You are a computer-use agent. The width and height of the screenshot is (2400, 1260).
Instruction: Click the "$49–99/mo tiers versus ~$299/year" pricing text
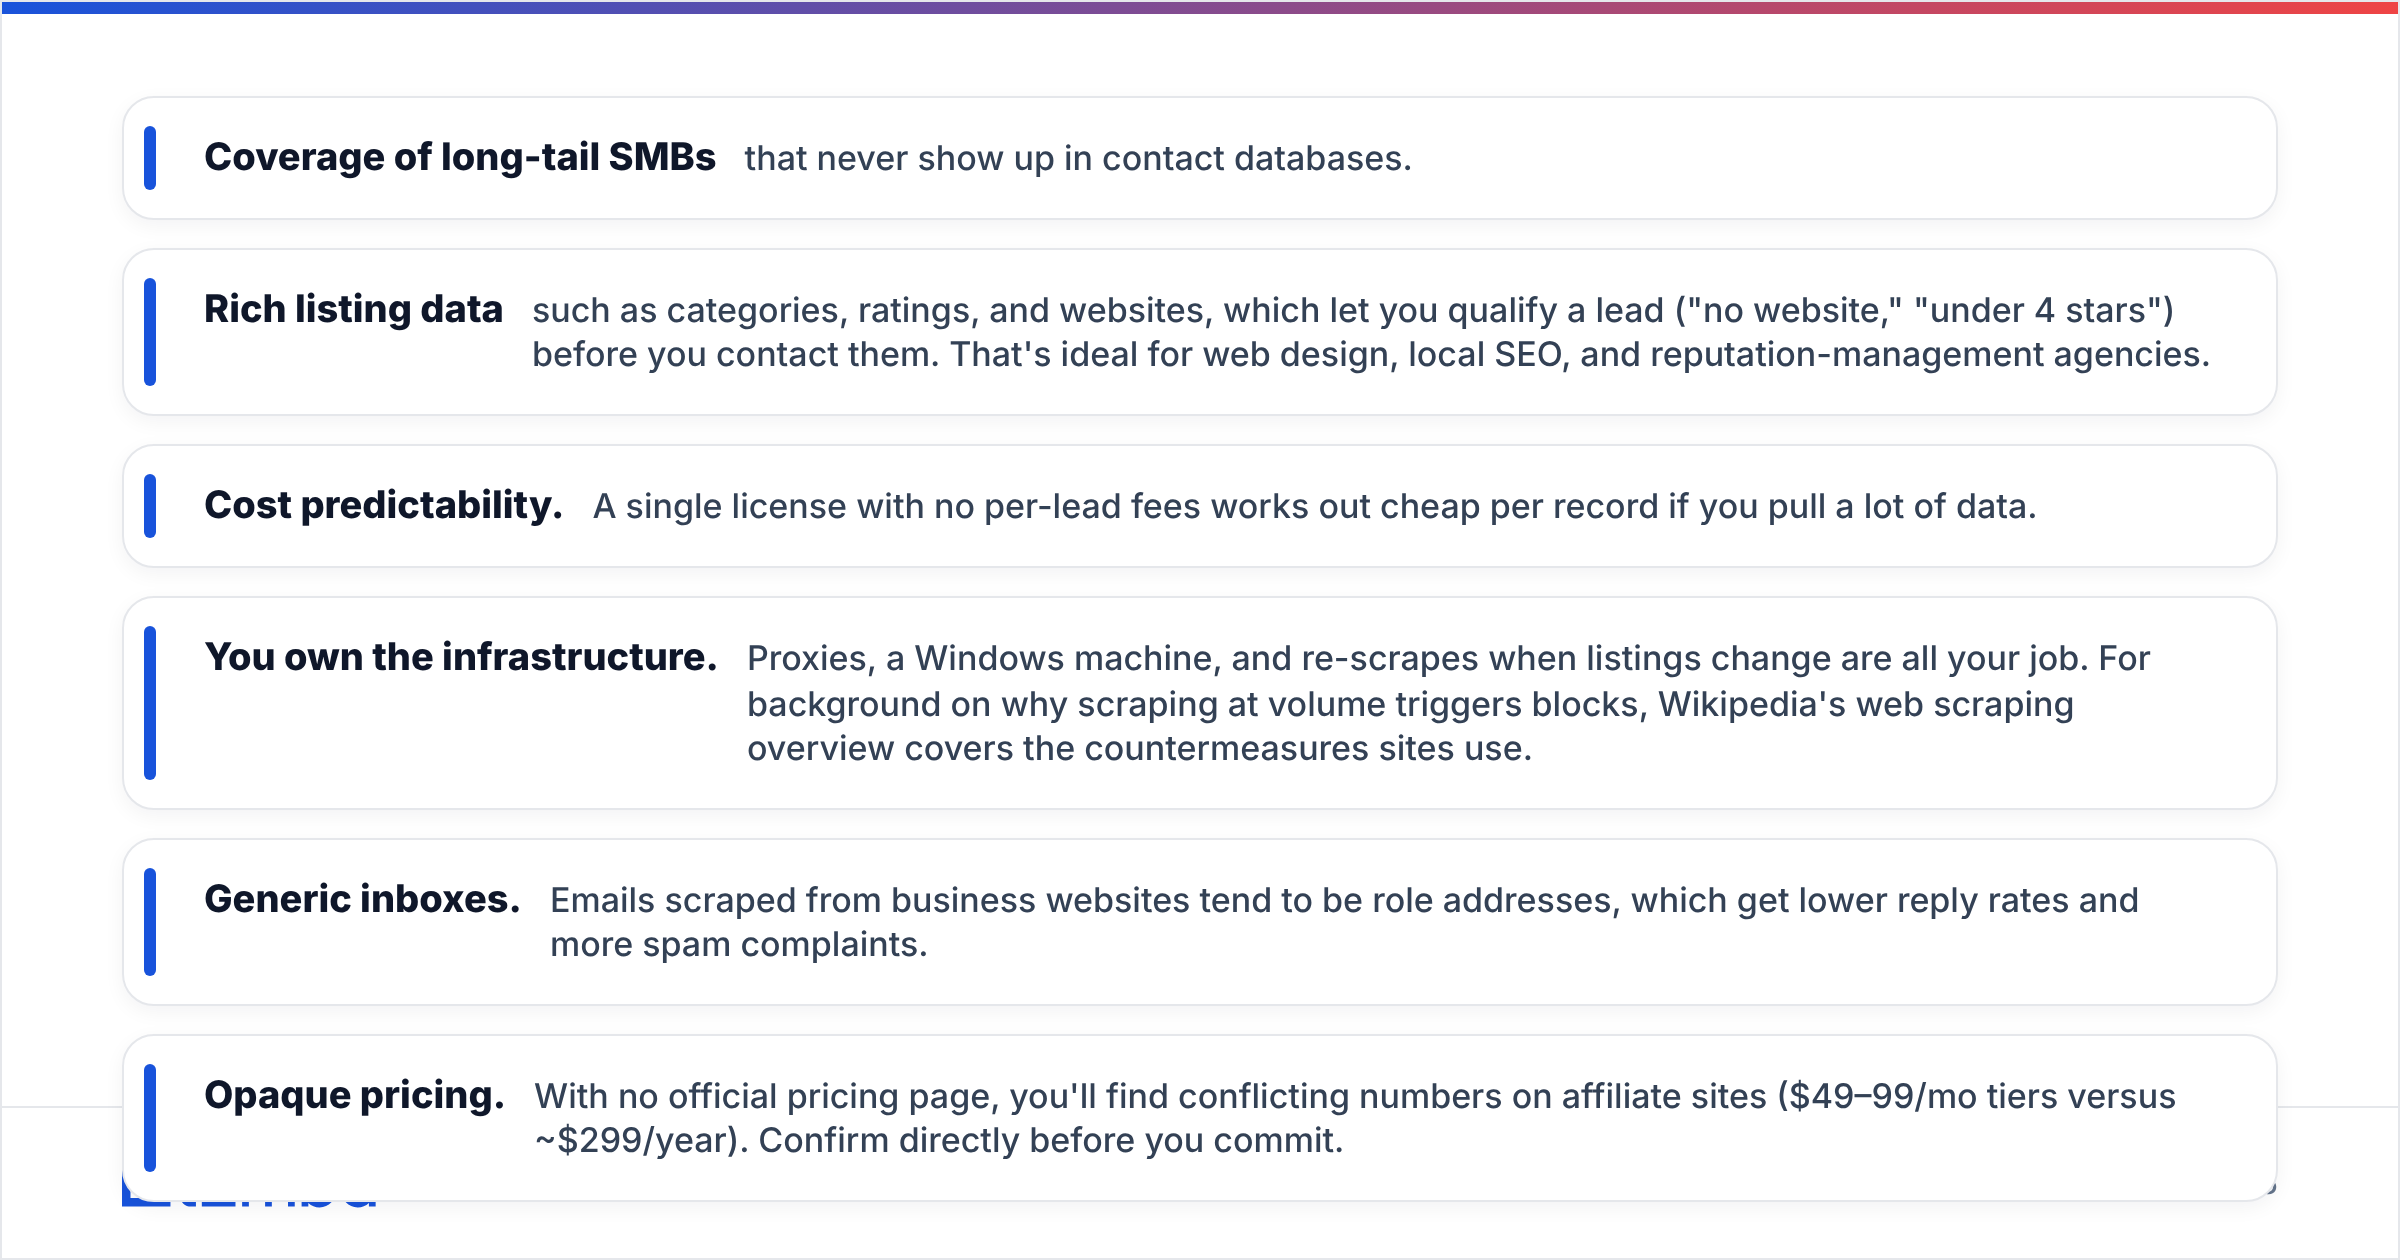coord(1355,1118)
